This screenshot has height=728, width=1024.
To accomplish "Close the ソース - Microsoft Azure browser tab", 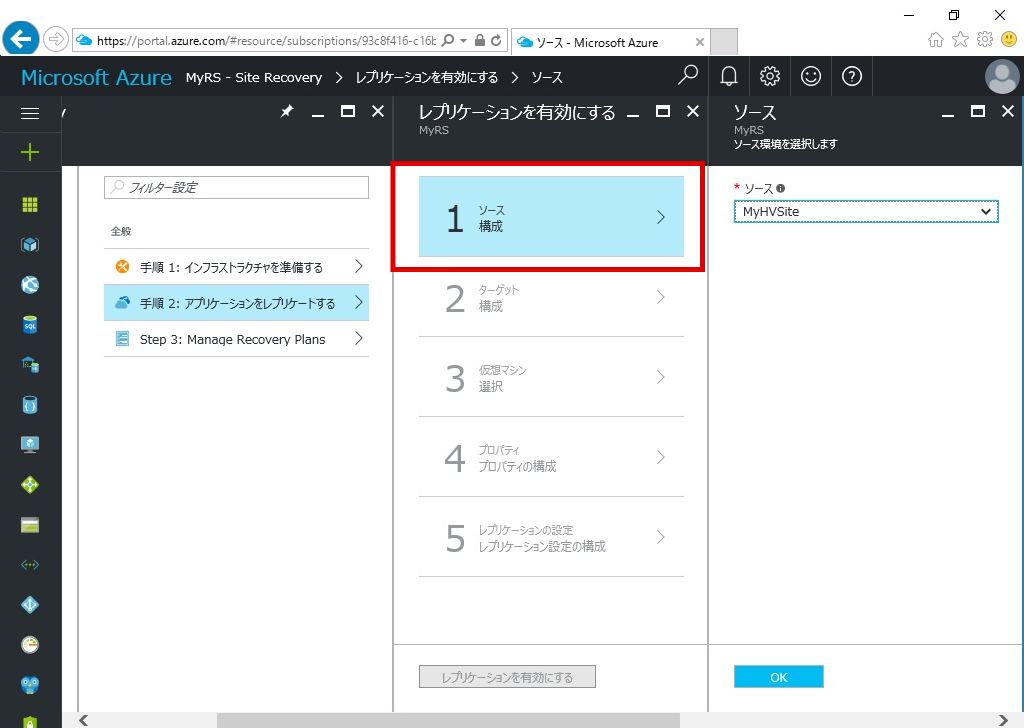I will click(x=699, y=42).
